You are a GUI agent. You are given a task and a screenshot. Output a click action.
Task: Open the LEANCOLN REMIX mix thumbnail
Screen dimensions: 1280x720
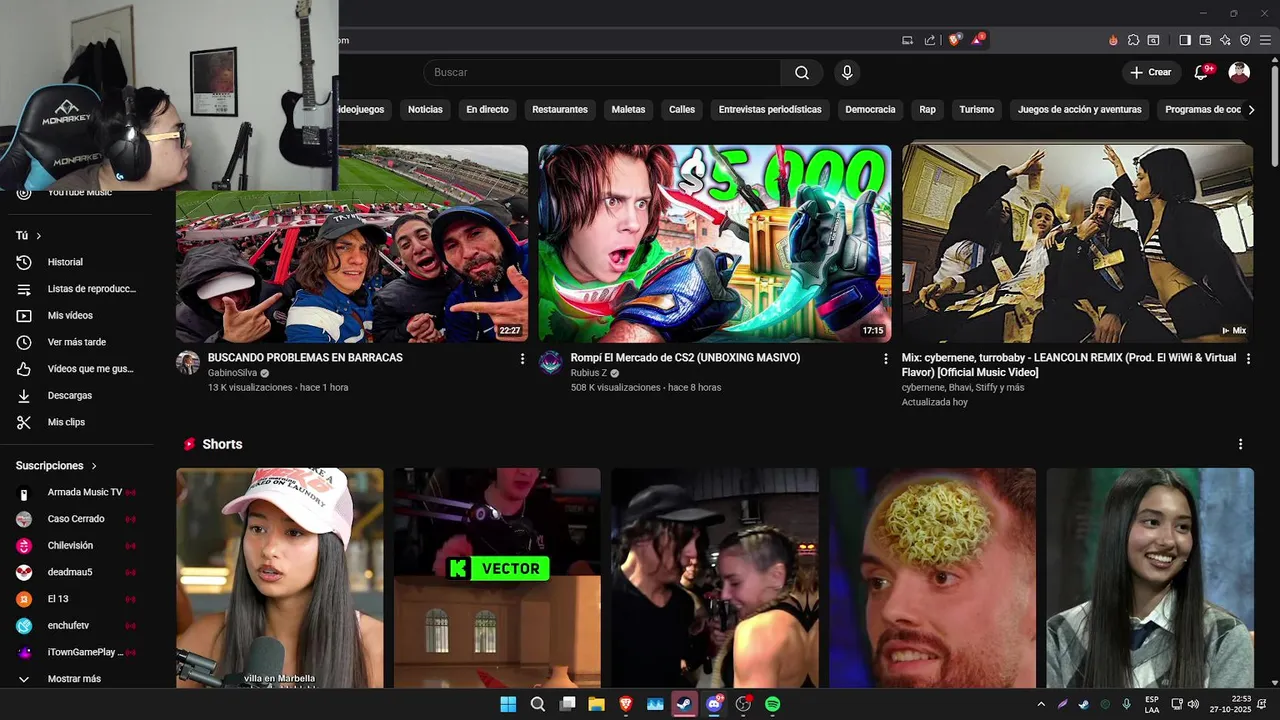click(x=1077, y=244)
